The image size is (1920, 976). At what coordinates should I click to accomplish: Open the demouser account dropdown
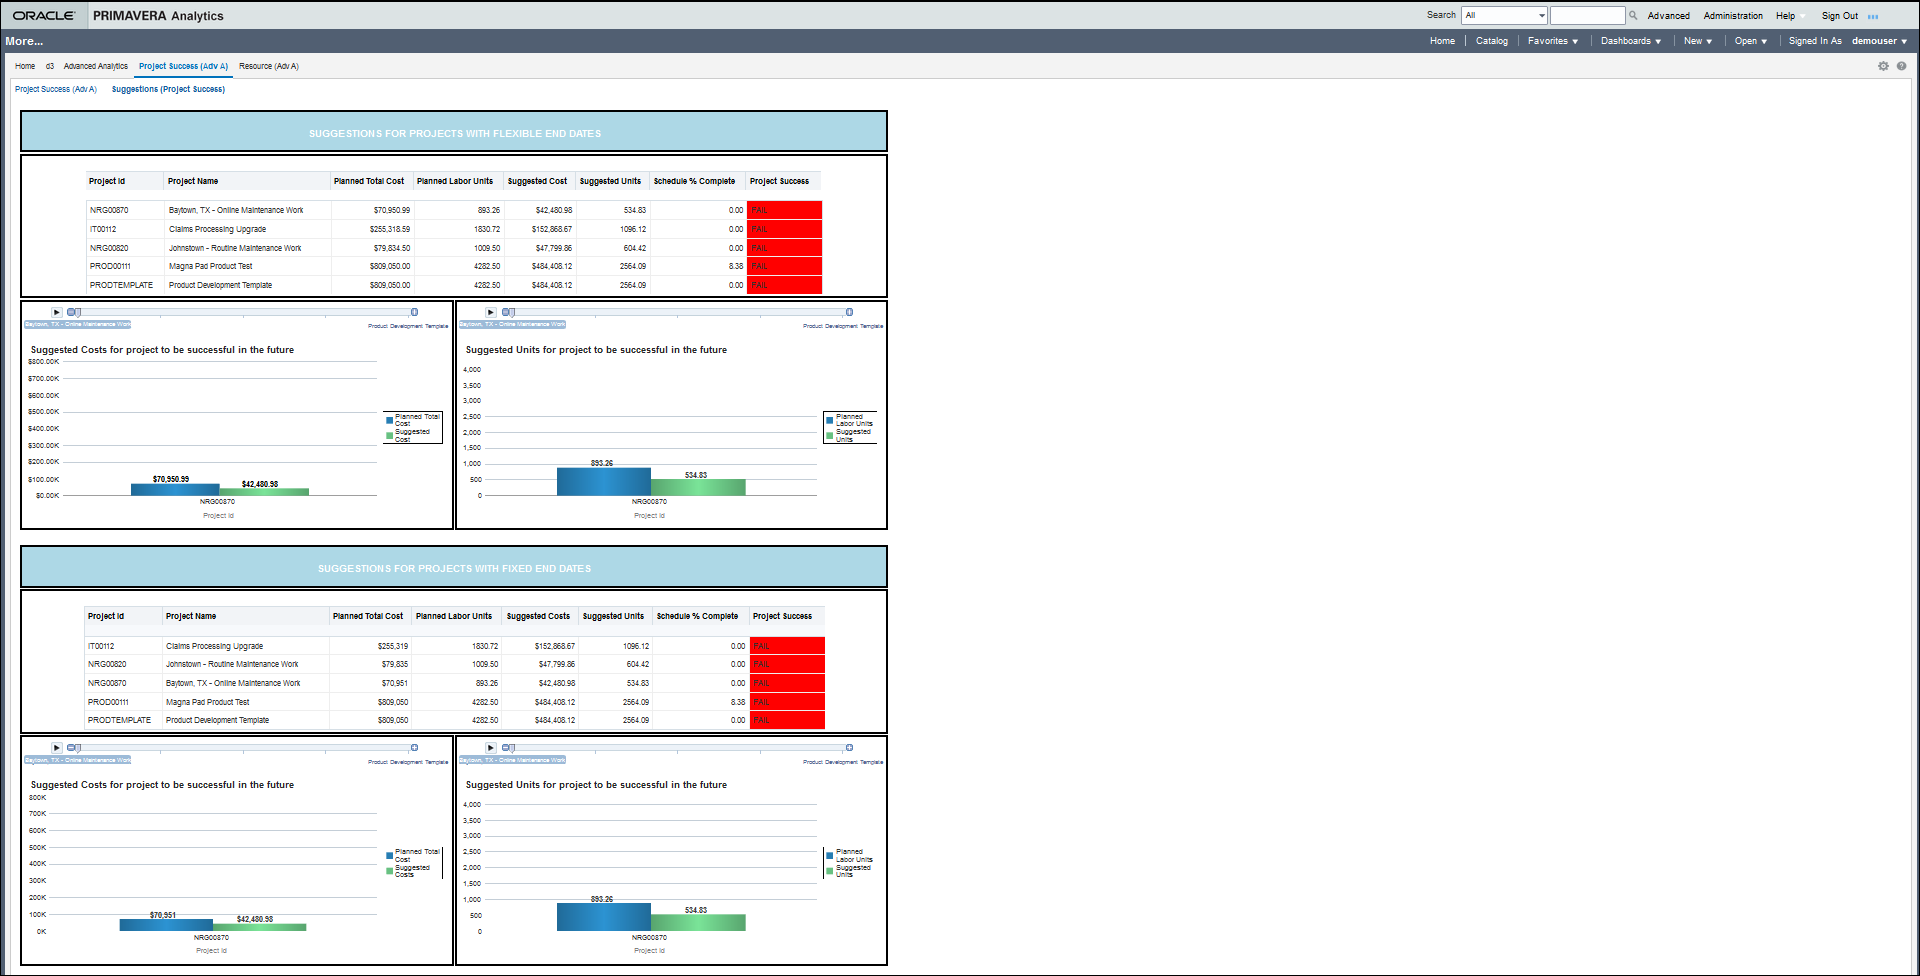(1879, 40)
